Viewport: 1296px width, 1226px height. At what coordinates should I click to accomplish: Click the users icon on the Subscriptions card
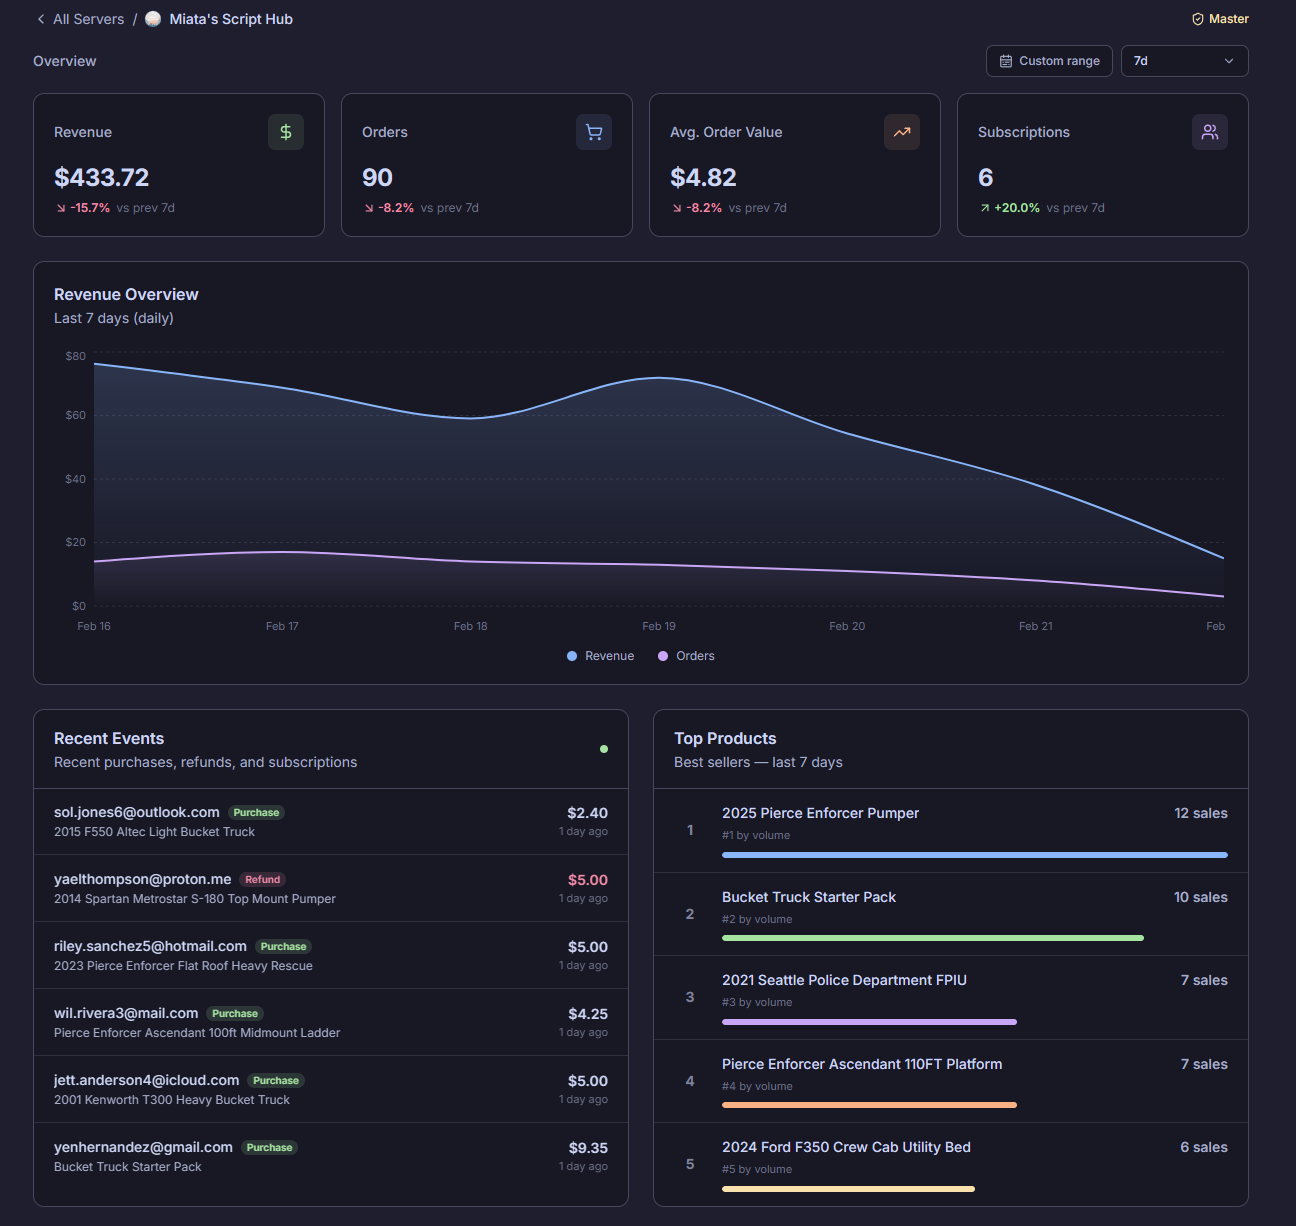(1210, 131)
